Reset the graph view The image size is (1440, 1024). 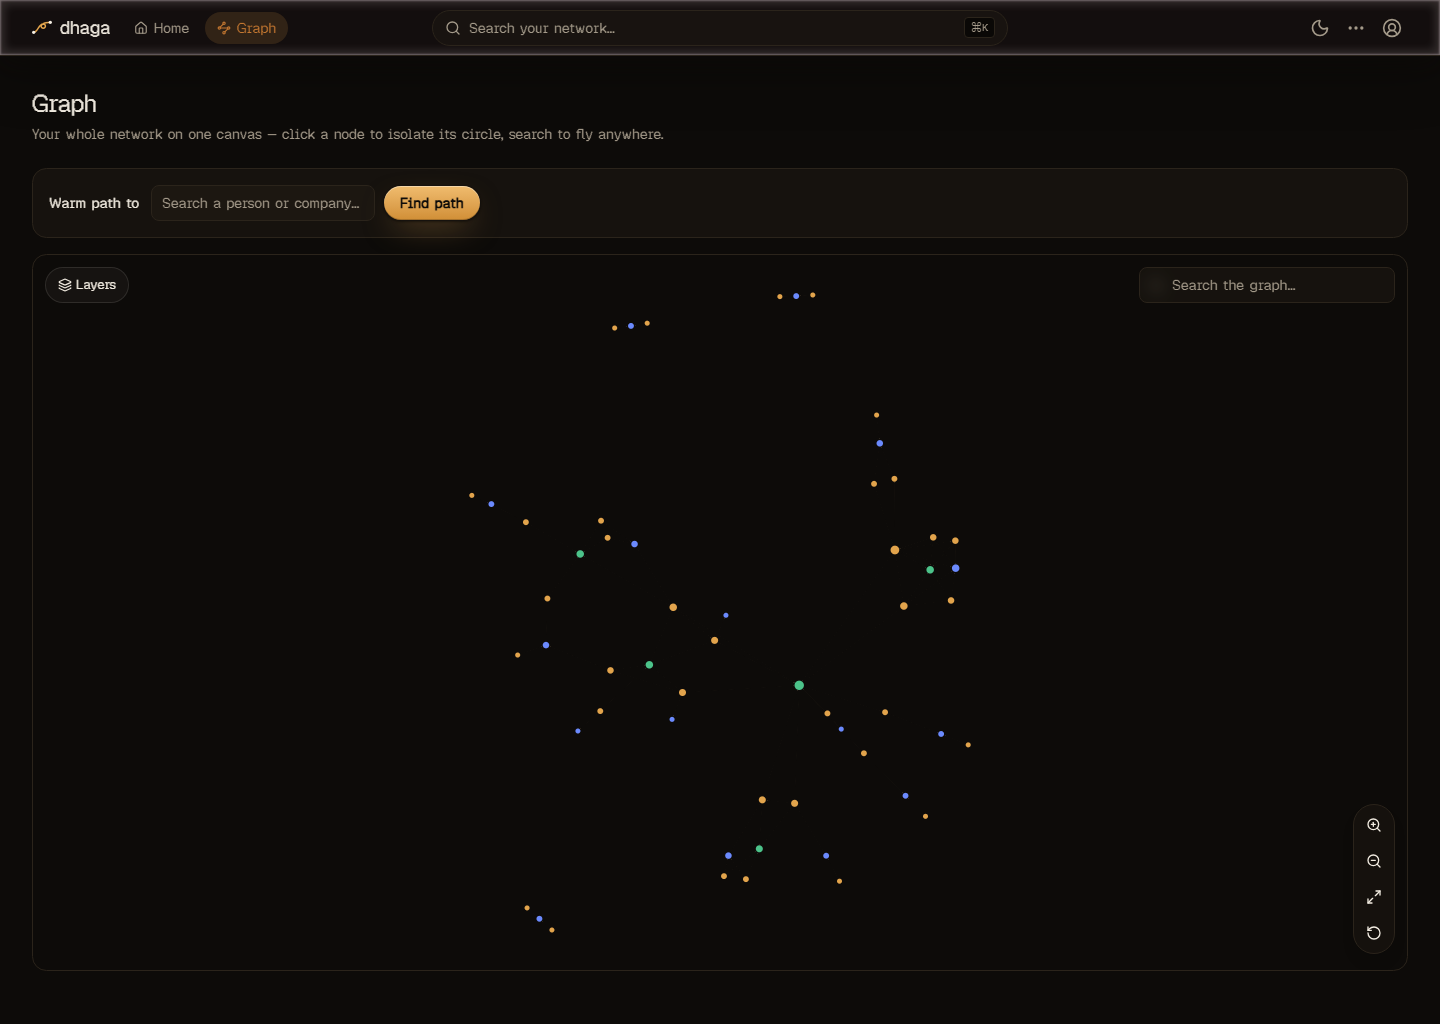point(1374,933)
